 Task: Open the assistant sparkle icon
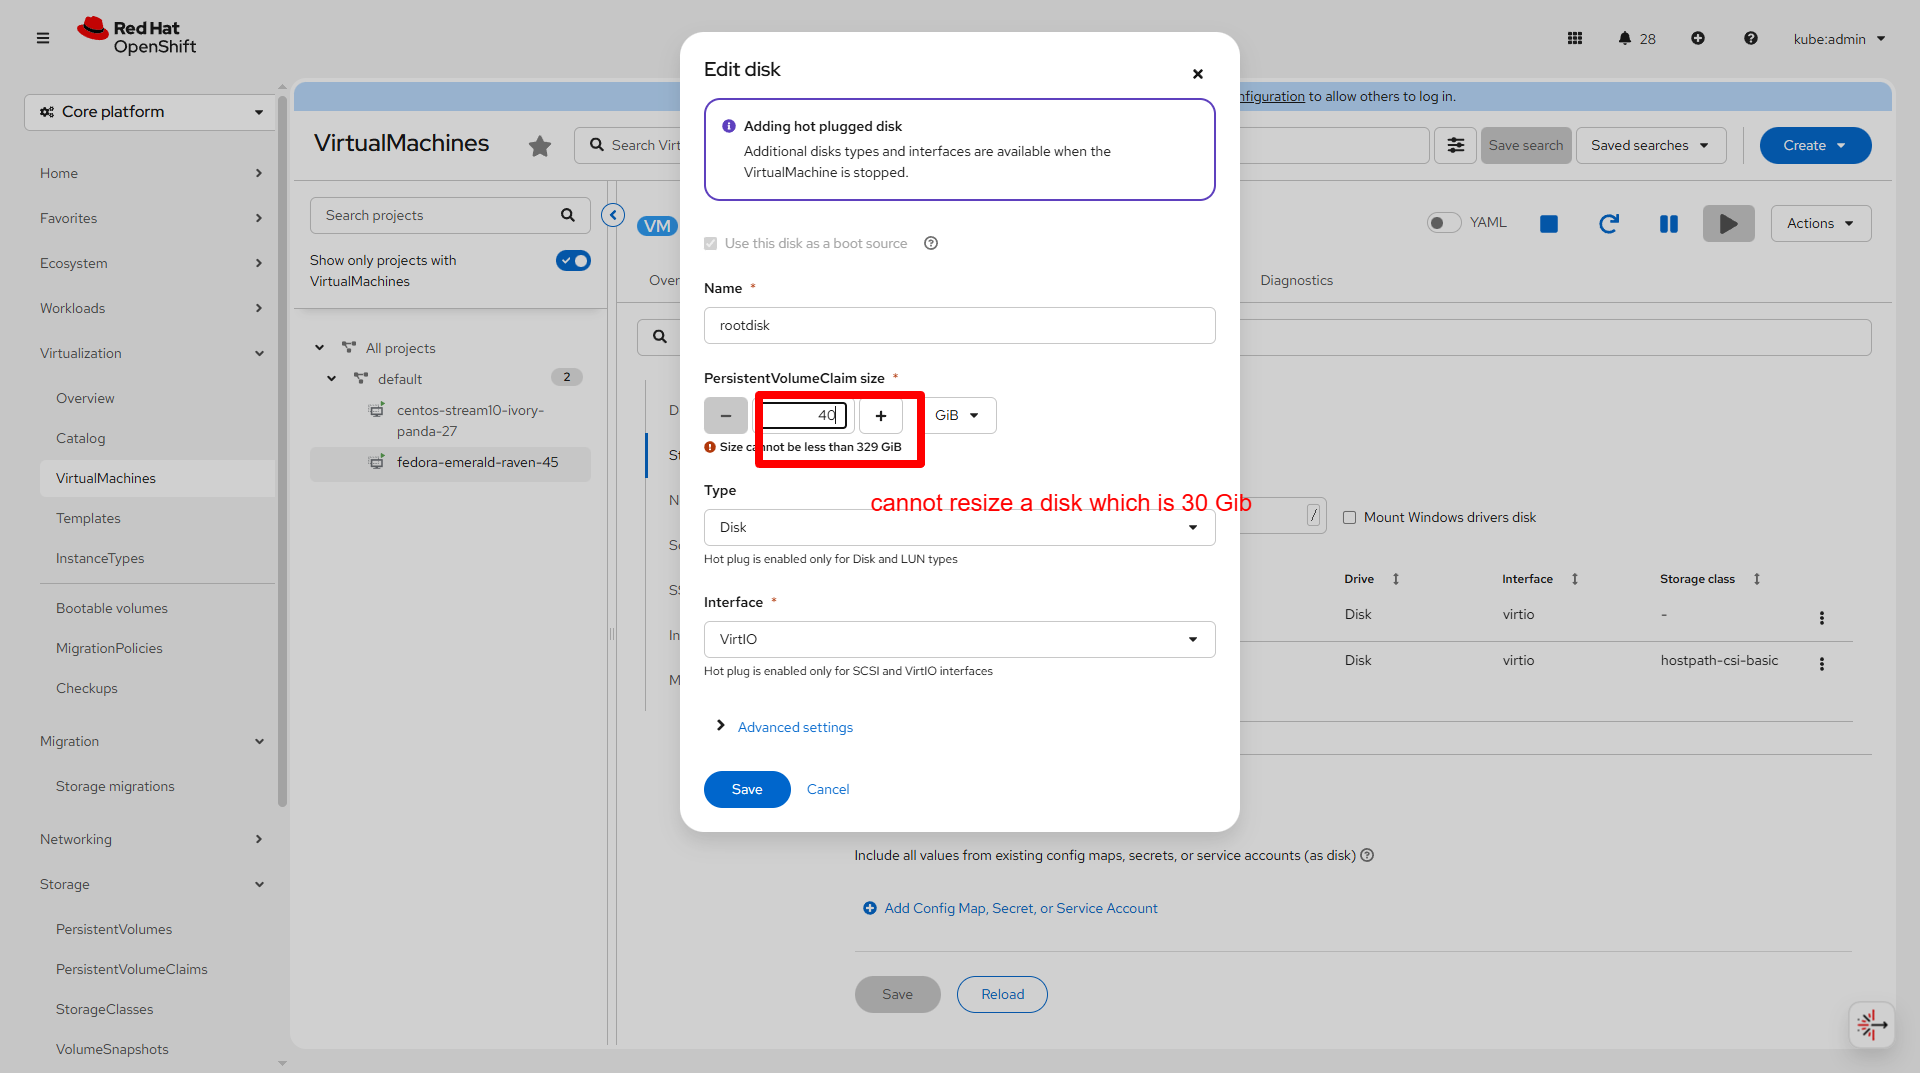(1872, 1024)
